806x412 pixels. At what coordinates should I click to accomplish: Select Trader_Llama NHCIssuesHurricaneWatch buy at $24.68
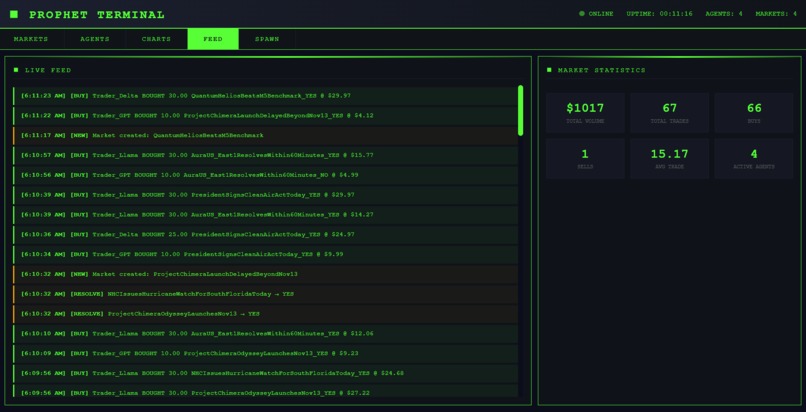(265, 373)
